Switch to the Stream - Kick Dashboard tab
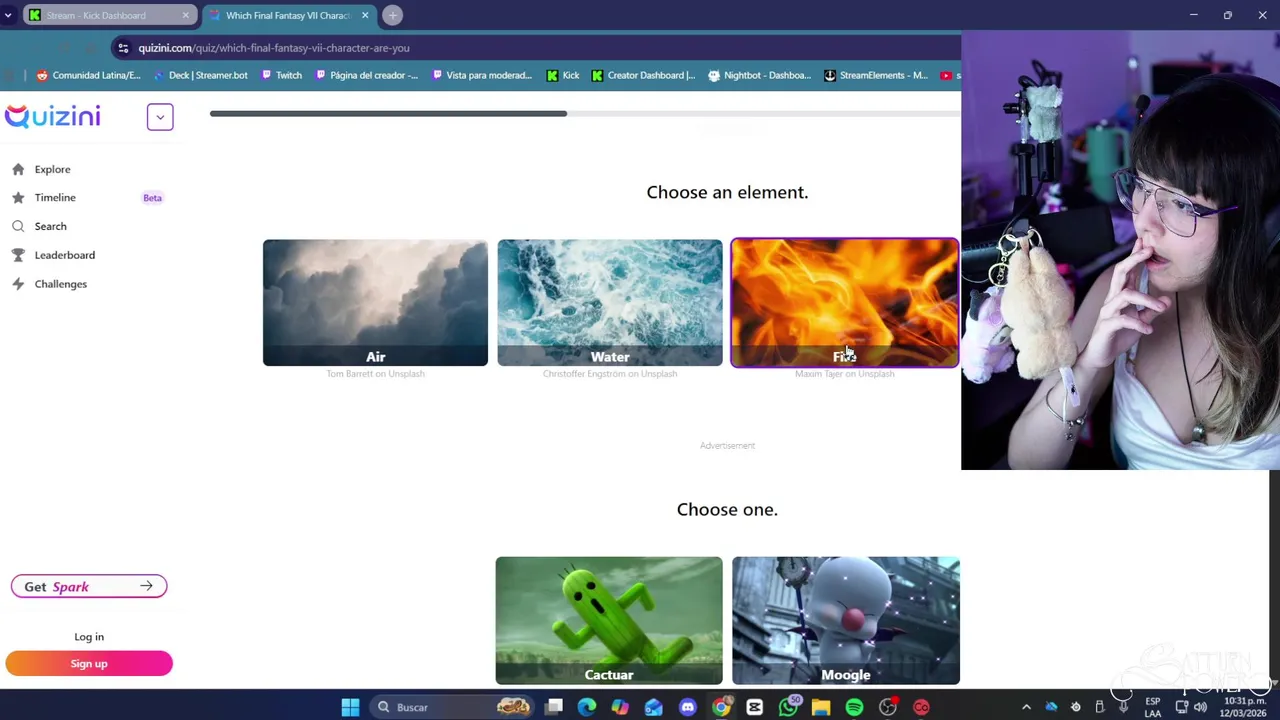Image resolution: width=1280 pixels, height=720 pixels. [x=108, y=15]
